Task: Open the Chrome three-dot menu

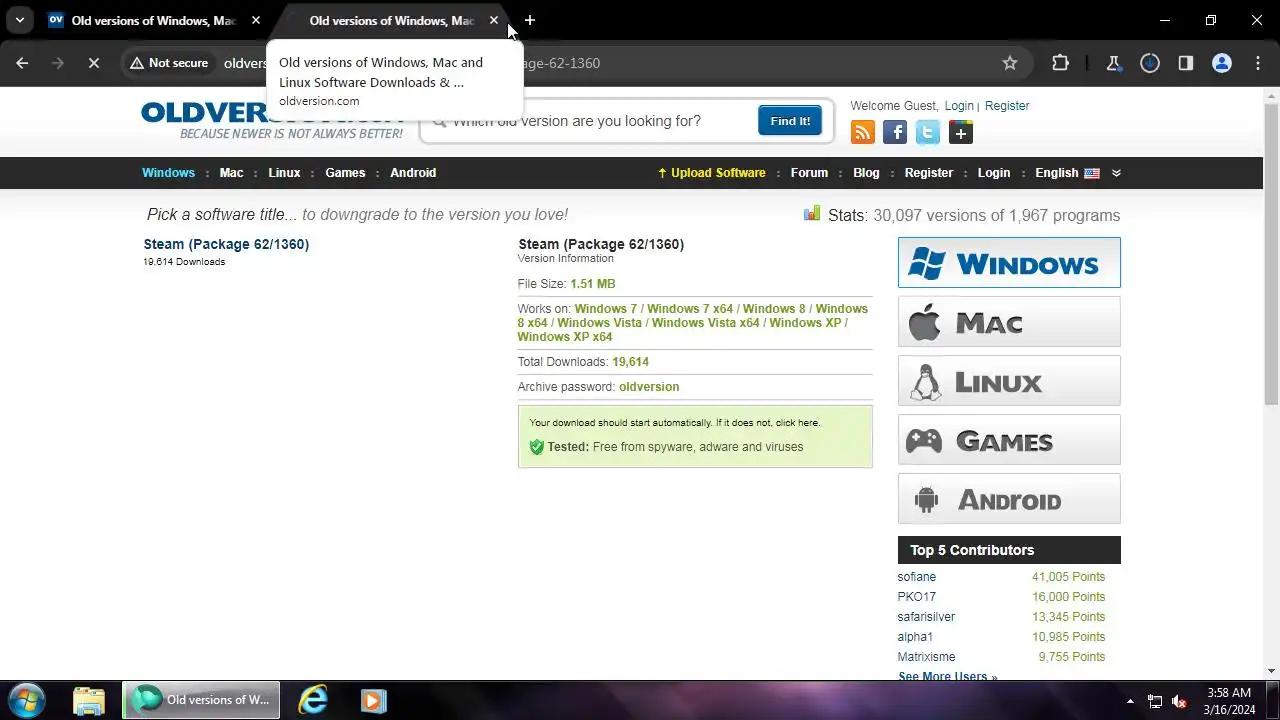Action: tap(1257, 63)
